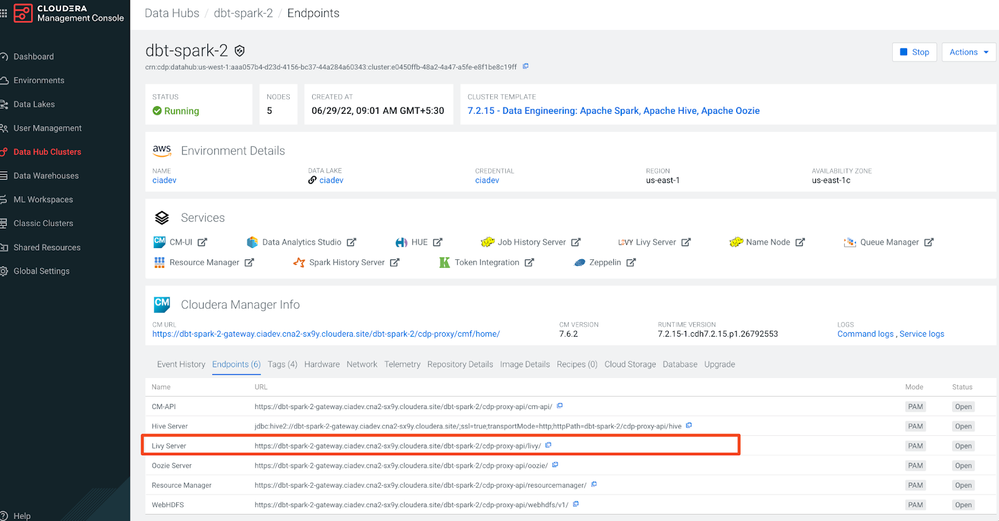Open Service logs link
Image resolution: width=999 pixels, height=521 pixels.
922,334
